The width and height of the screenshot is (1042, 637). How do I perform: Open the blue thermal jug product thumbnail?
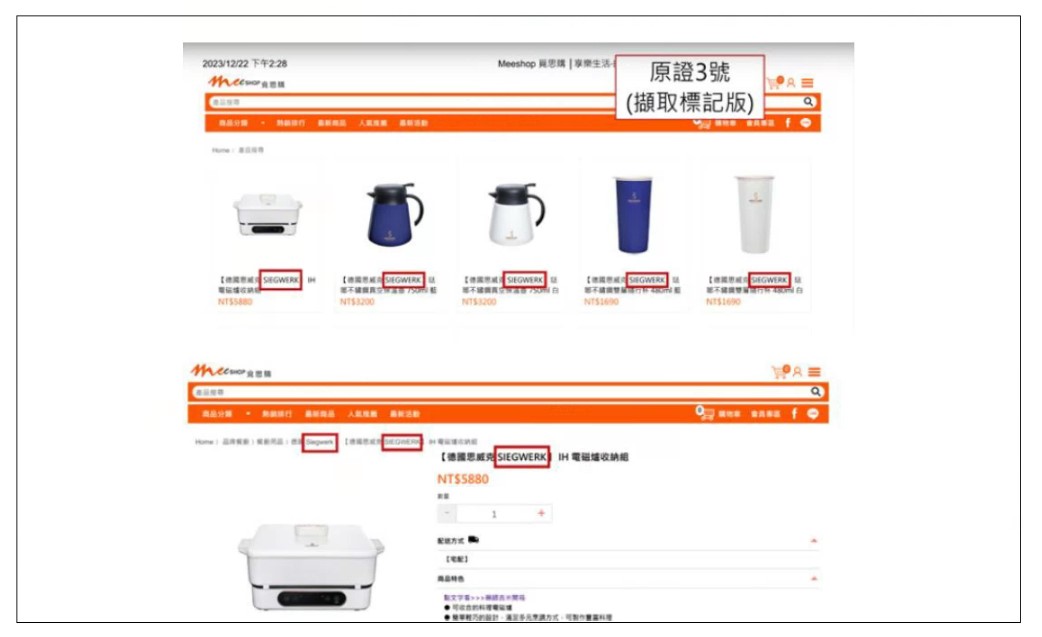tap(395, 215)
